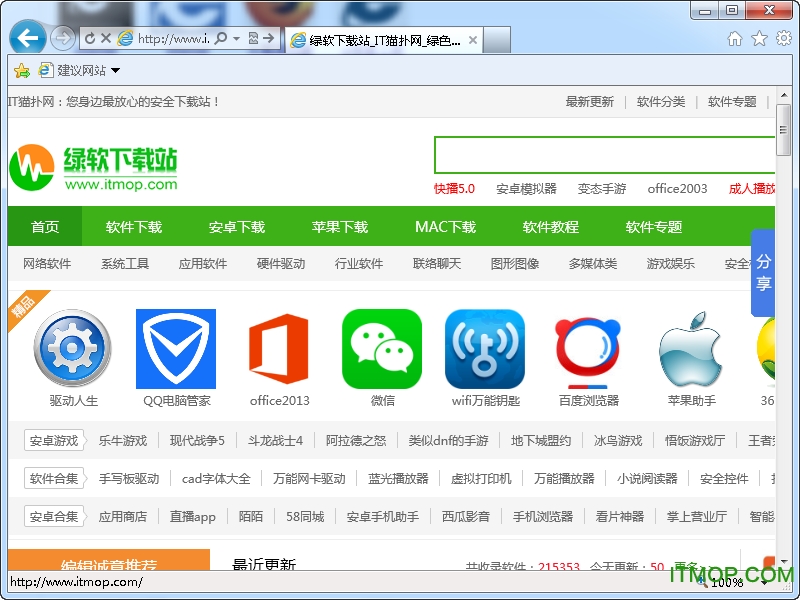Click the scrollbar up arrow
The height and width of the screenshot is (600, 800).
(x=783, y=95)
